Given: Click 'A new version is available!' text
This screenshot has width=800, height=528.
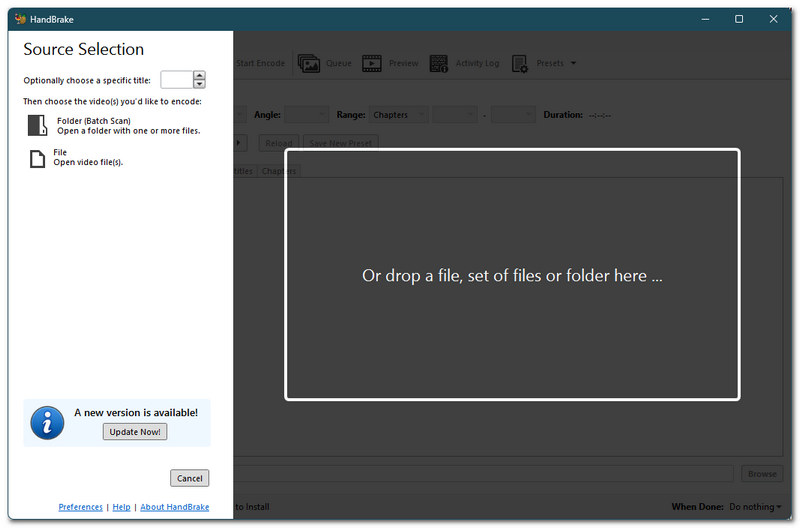Looking at the screenshot, I should 136,412.
